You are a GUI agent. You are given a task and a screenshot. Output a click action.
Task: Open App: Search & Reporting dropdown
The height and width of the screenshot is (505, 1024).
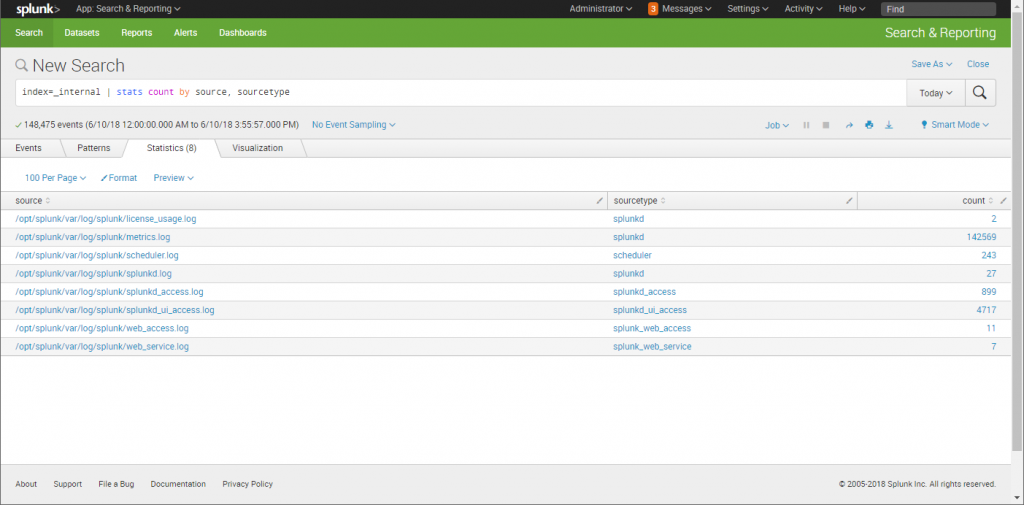click(x=128, y=9)
